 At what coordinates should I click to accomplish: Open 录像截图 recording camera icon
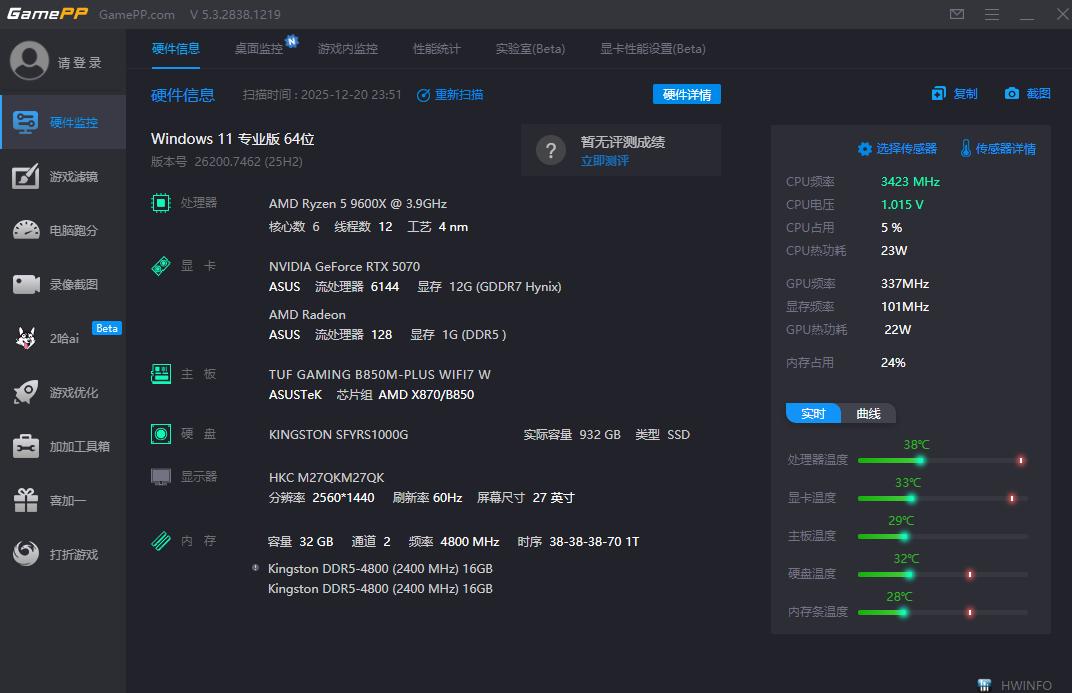[x=26, y=284]
